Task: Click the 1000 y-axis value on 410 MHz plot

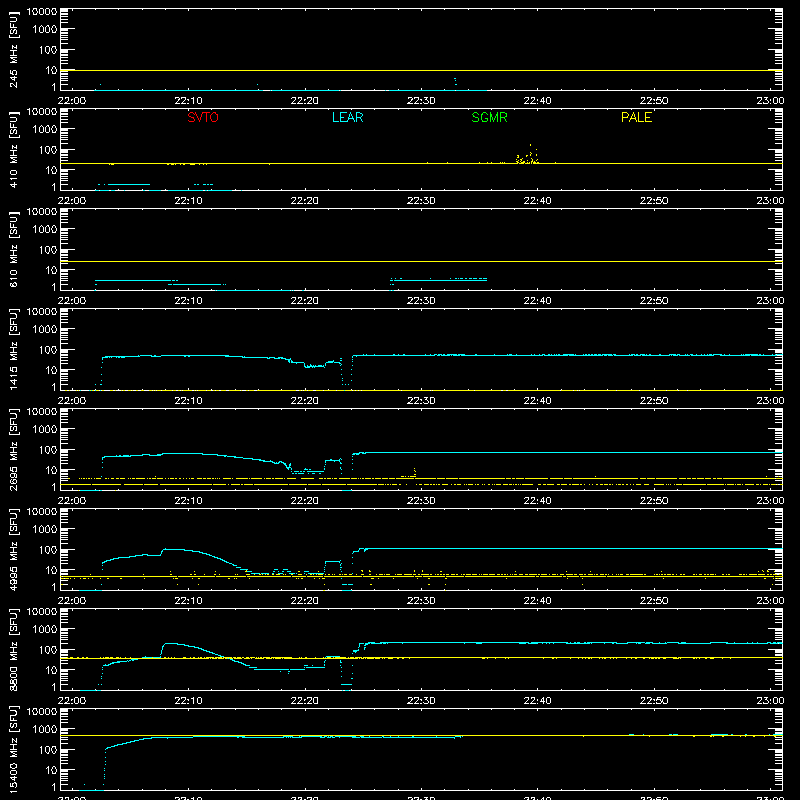Action: pos(45,130)
